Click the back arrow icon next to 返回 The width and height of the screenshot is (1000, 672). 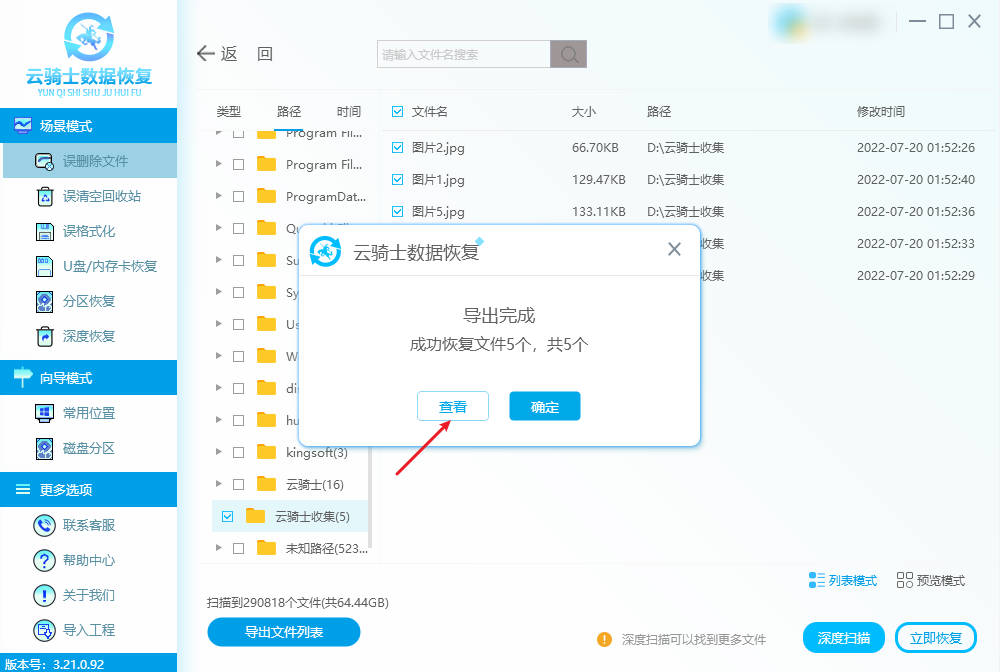[205, 54]
